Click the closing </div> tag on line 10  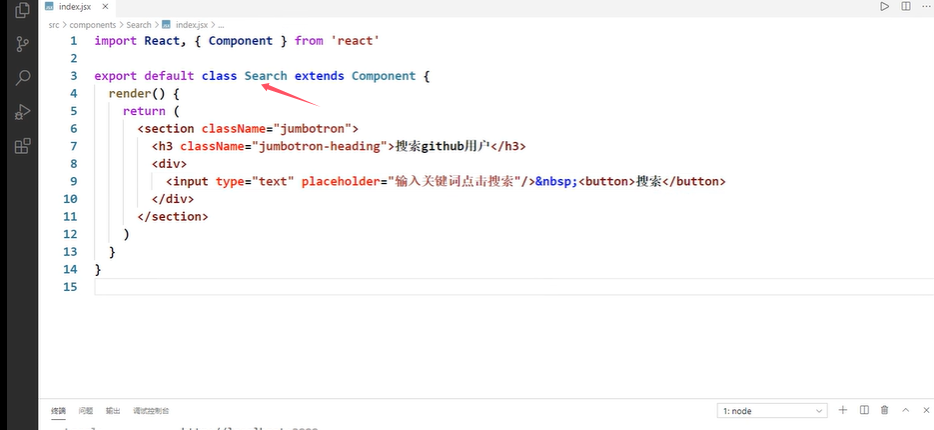tap(173, 199)
